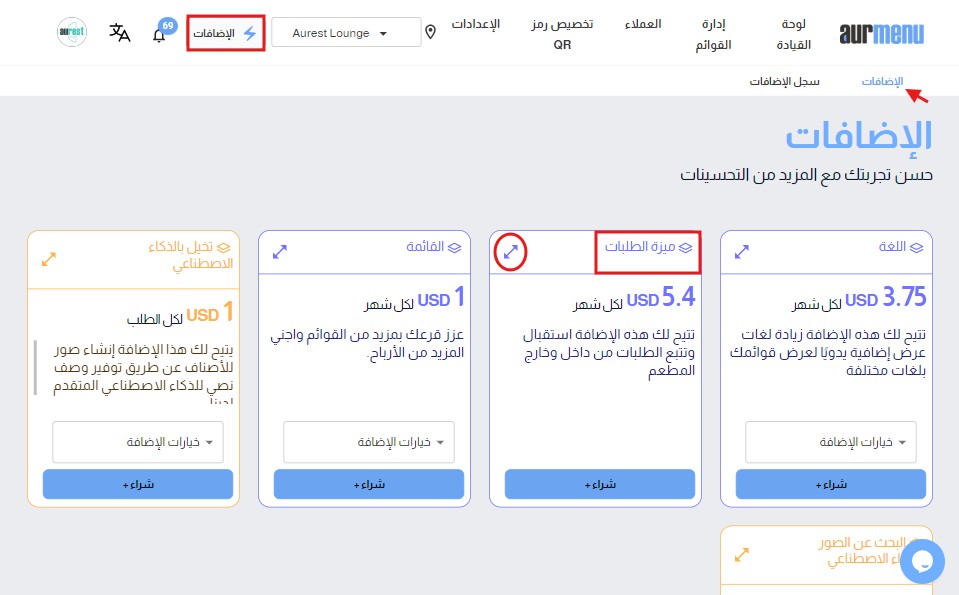Image resolution: width=959 pixels, height=595 pixels.
Task: Click شراء button in ميزة الطلبات card
Action: (600, 484)
